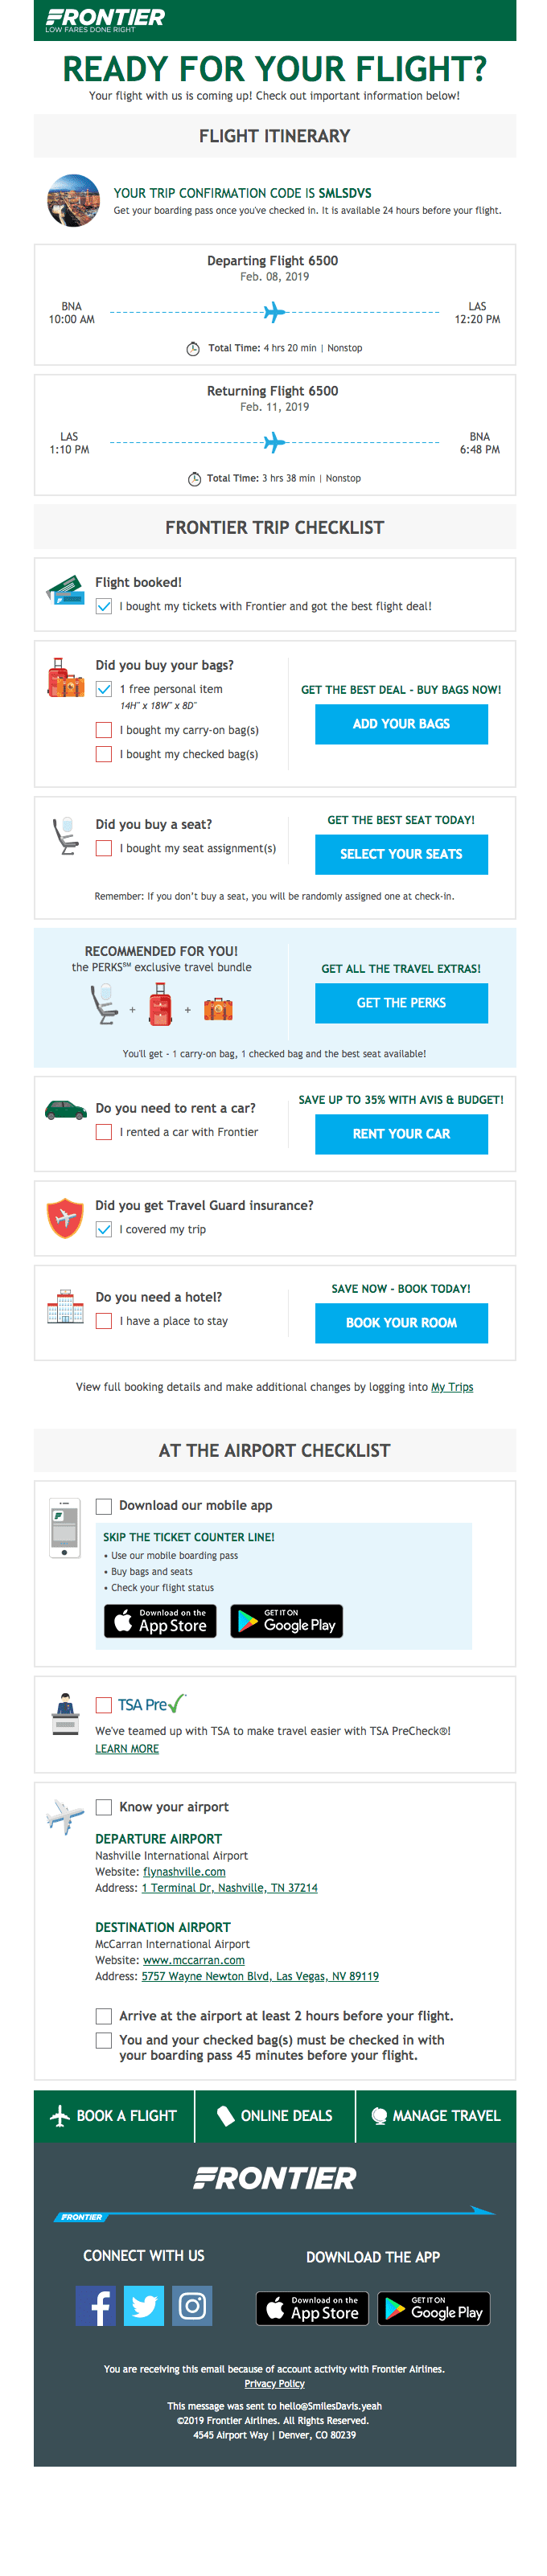Select the Manage Travel tab
Screen dimensions: 547x2576
435,2115
